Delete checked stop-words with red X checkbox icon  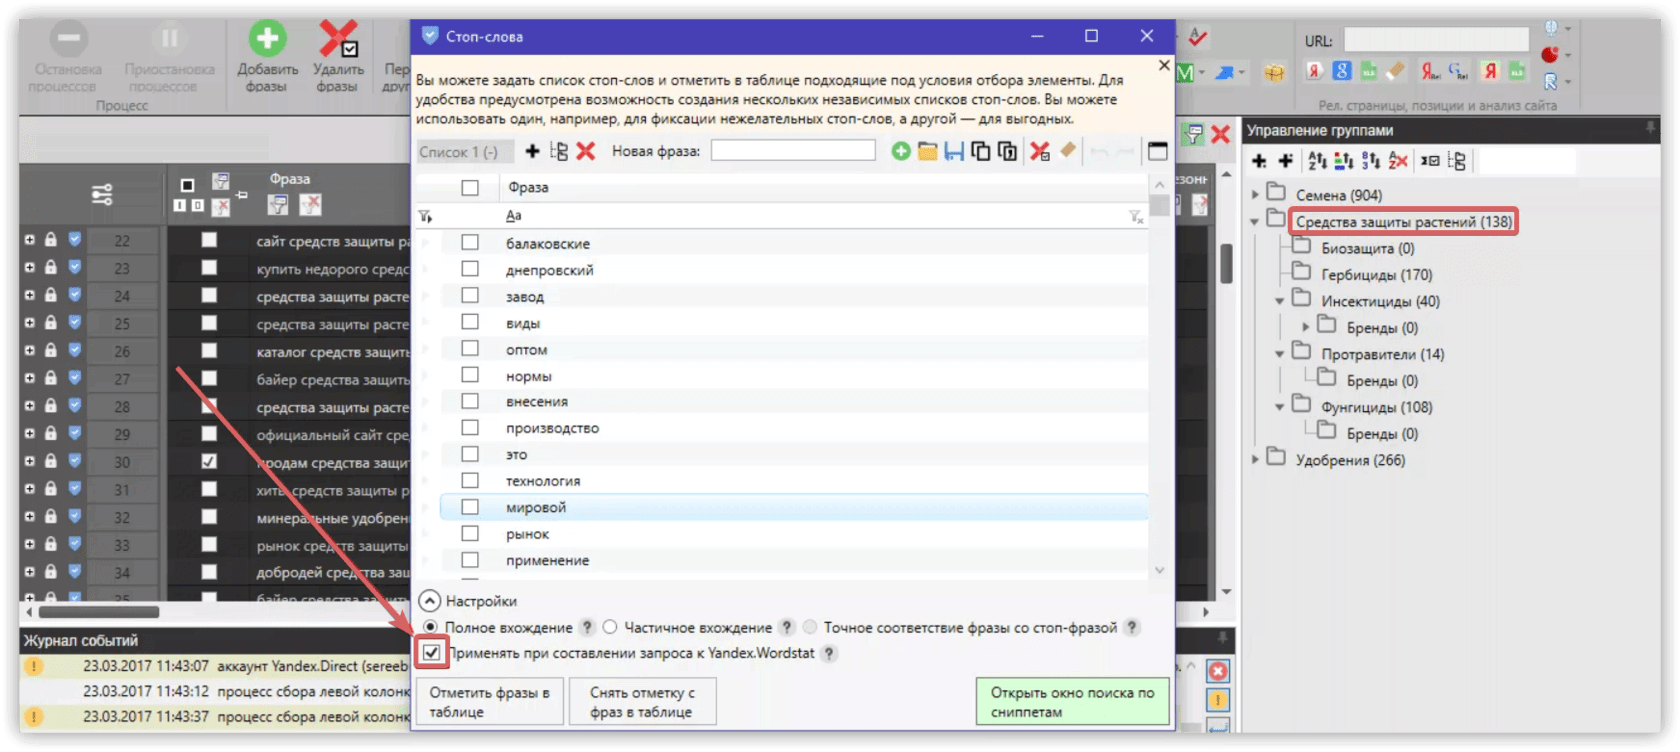coord(1040,151)
